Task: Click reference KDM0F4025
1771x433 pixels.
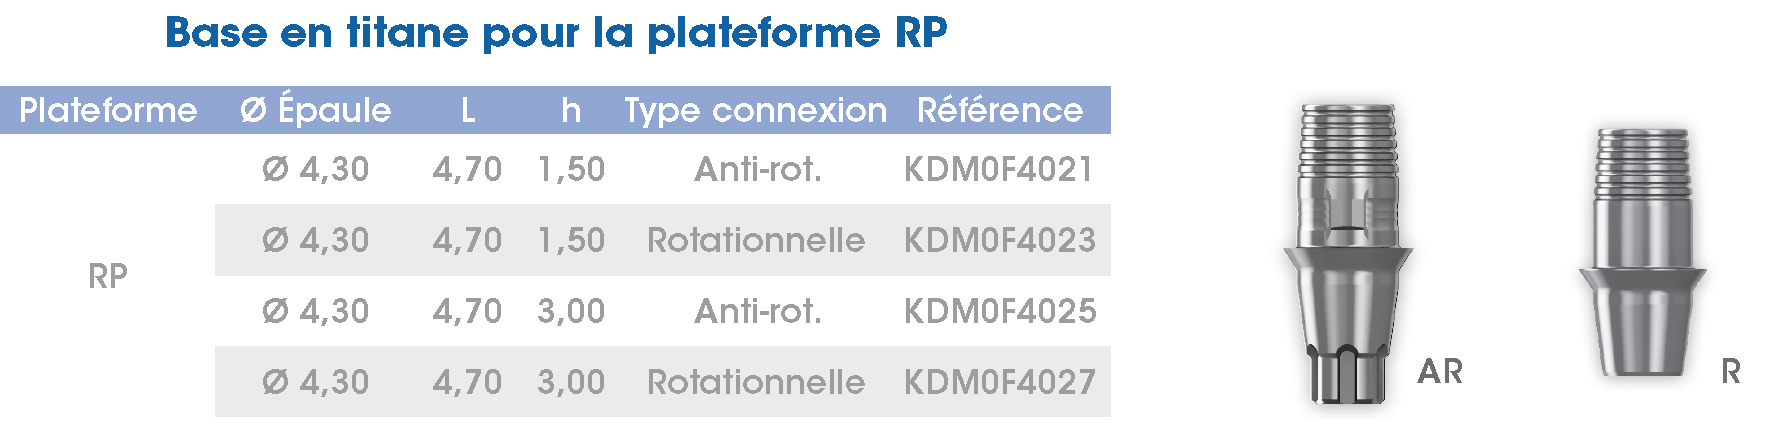Action: (x=999, y=311)
